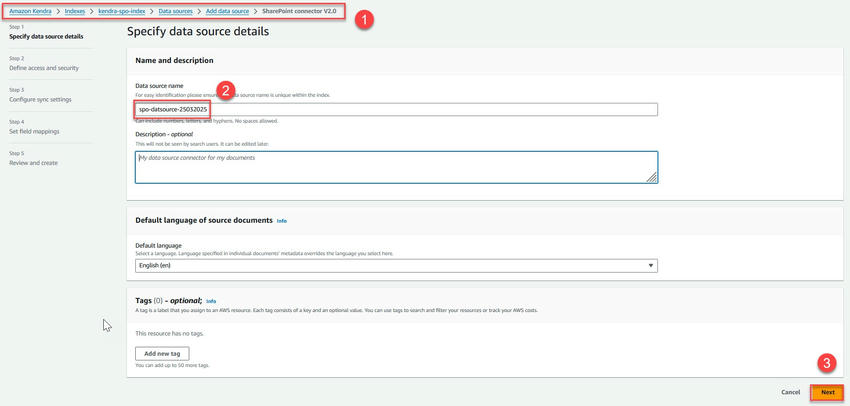Go to Step 4 Set field mappings

[34, 131]
